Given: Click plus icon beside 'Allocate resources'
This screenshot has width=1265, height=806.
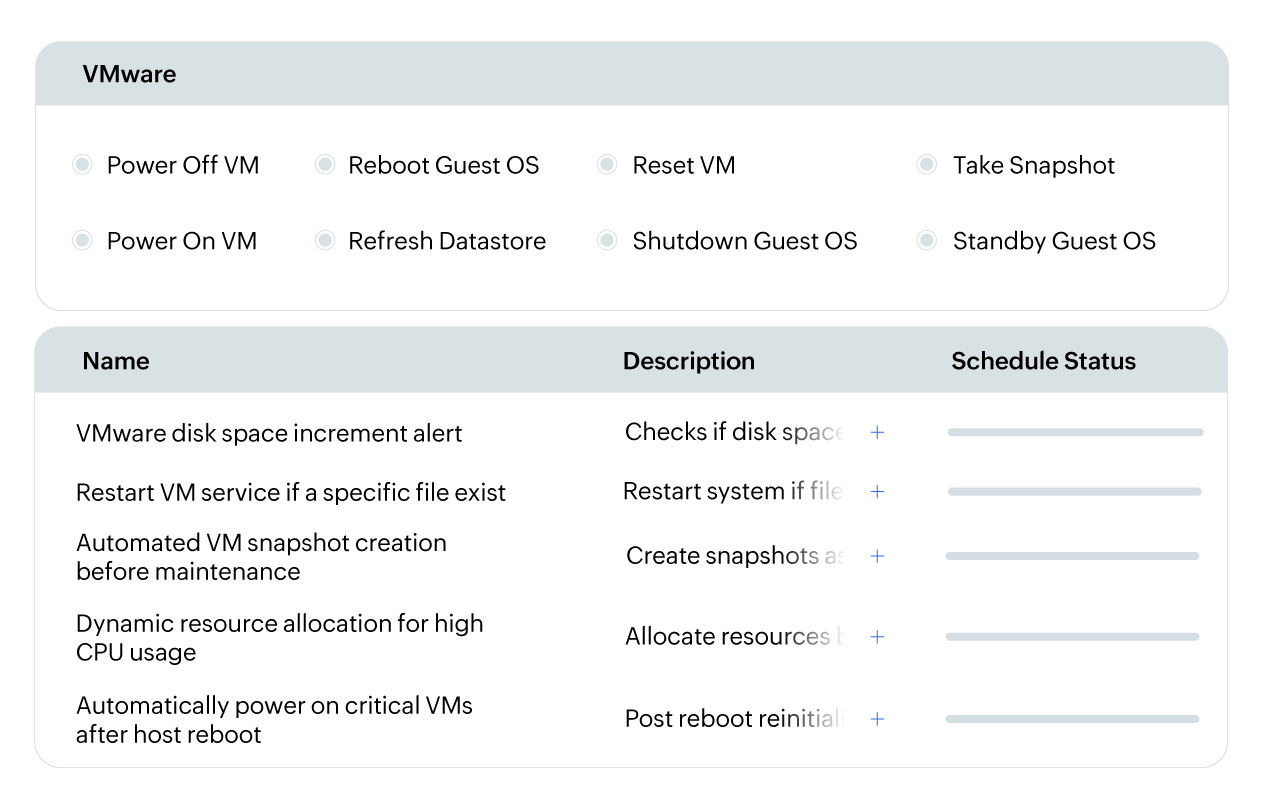Looking at the screenshot, I should point(877,637).
